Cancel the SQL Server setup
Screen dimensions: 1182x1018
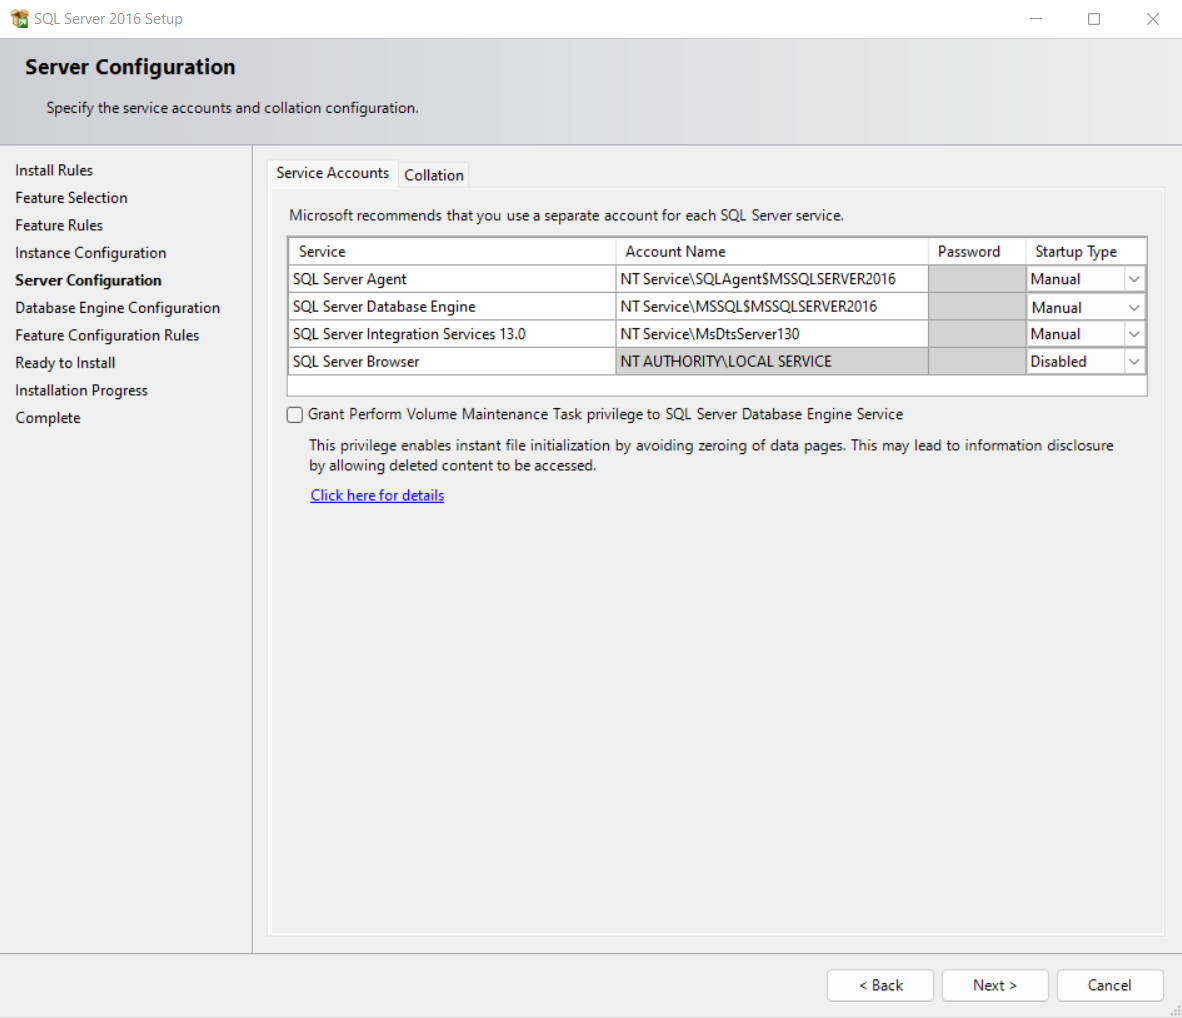point(1110,985)
